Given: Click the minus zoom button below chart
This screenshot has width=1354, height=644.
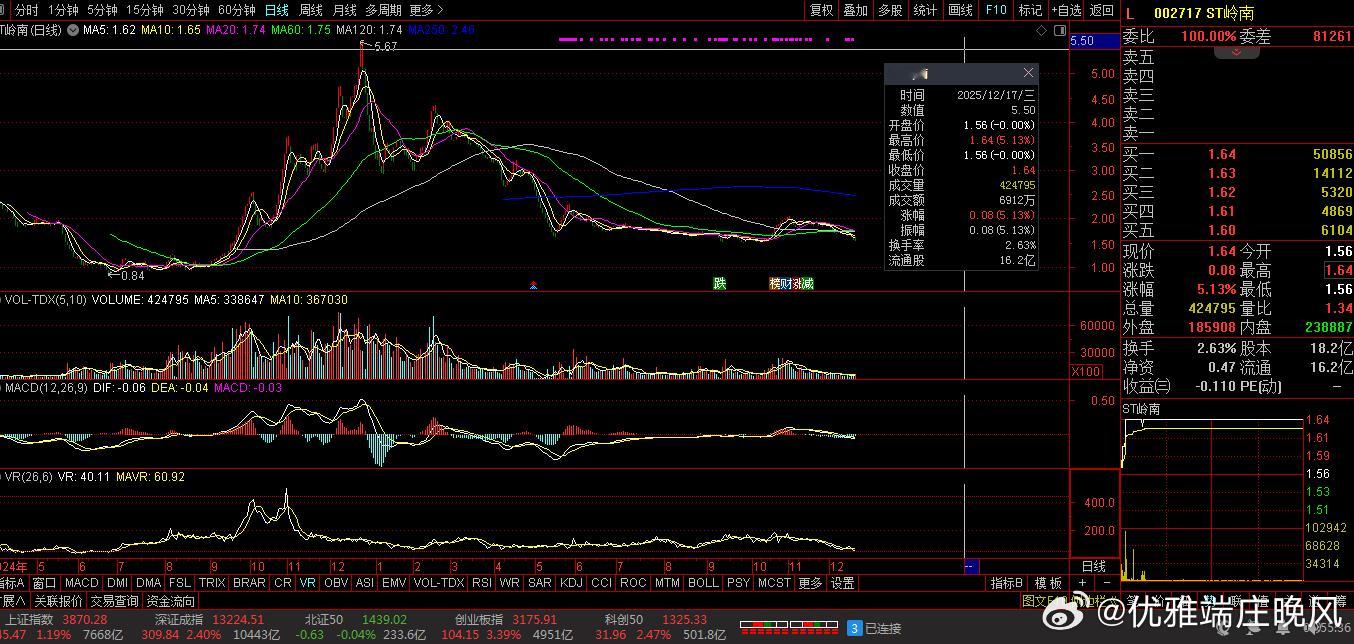Looking at the screenshot, I should coord(1105,583).
